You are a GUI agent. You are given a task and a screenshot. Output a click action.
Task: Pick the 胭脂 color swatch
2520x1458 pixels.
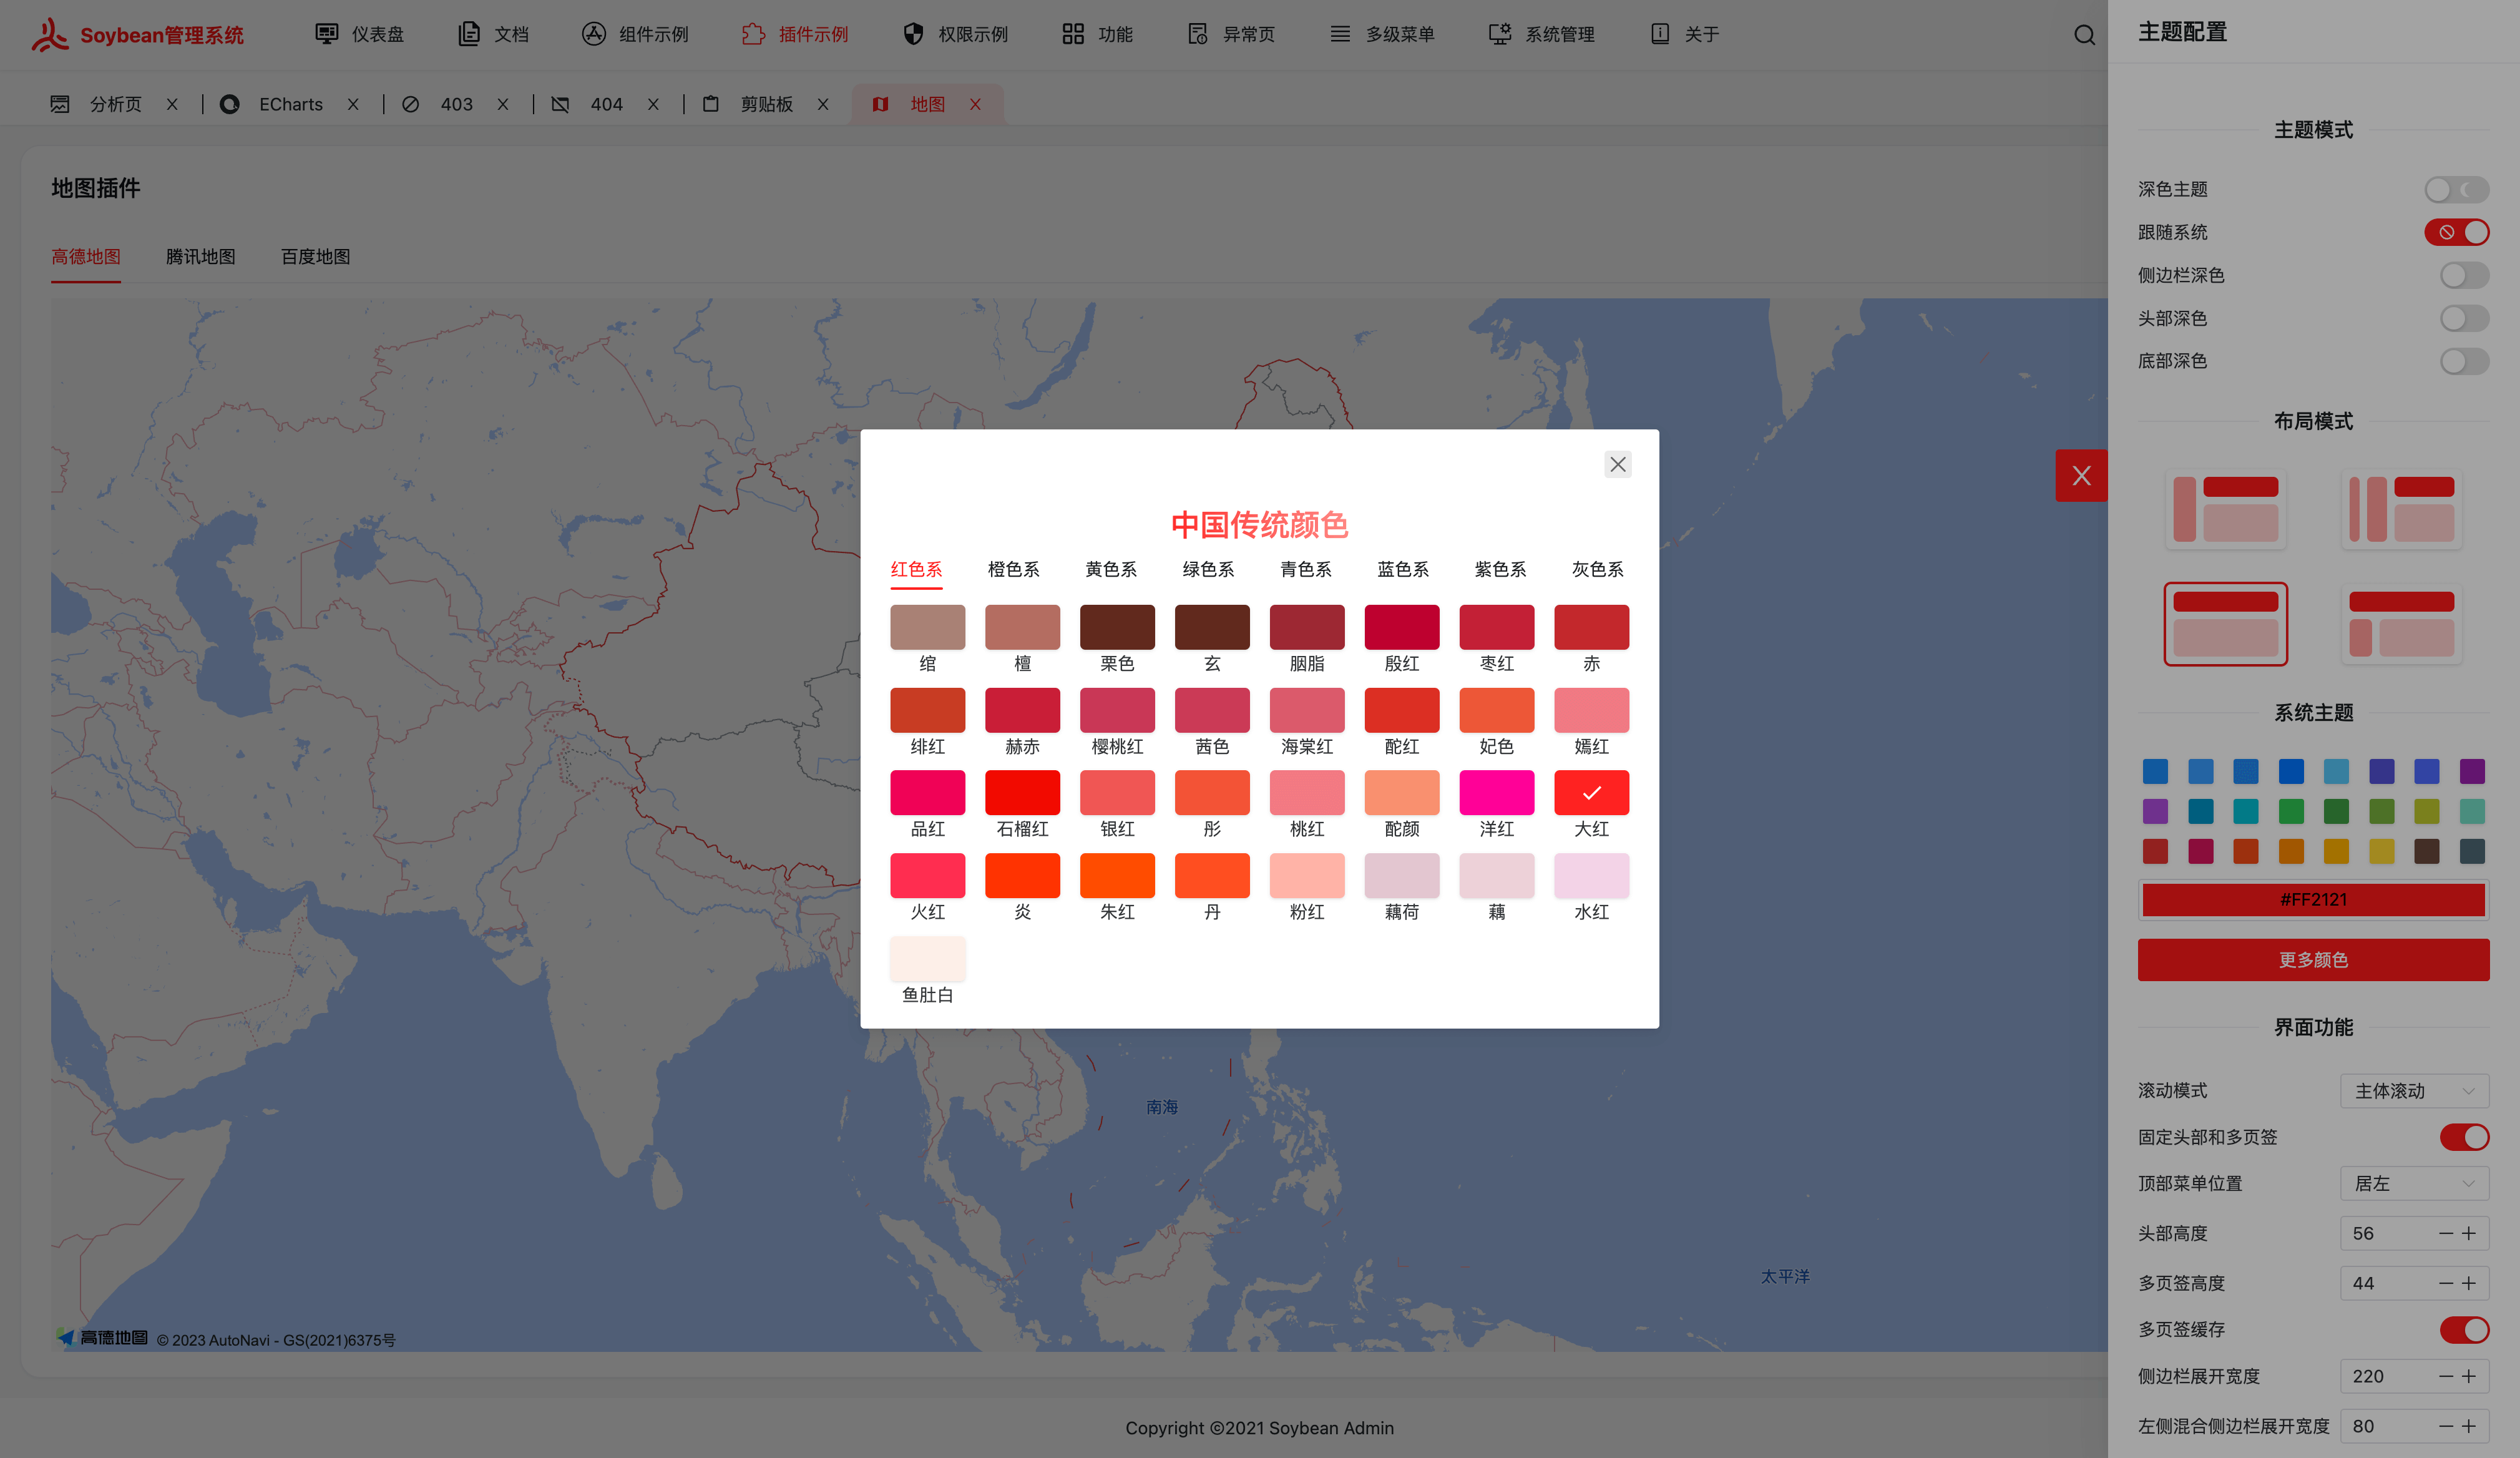[1306, 627]
